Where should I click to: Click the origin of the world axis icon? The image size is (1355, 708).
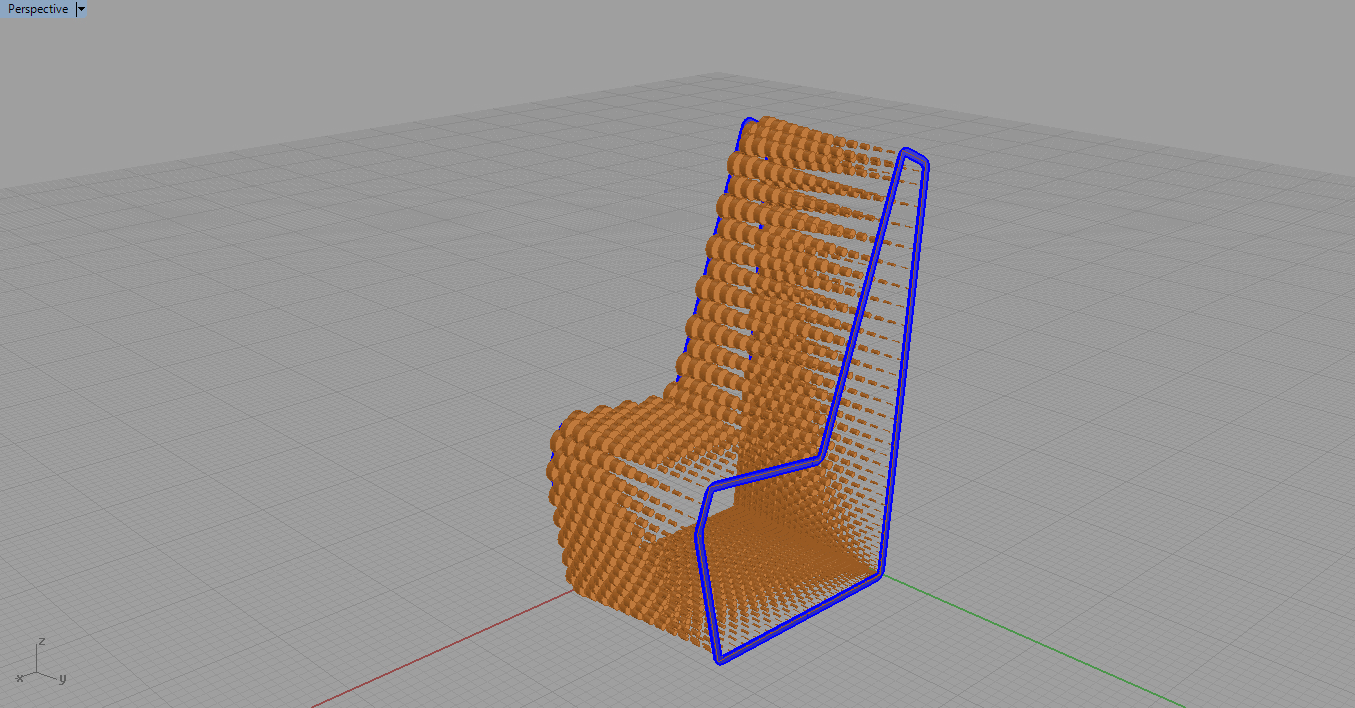tap(38, 671)
